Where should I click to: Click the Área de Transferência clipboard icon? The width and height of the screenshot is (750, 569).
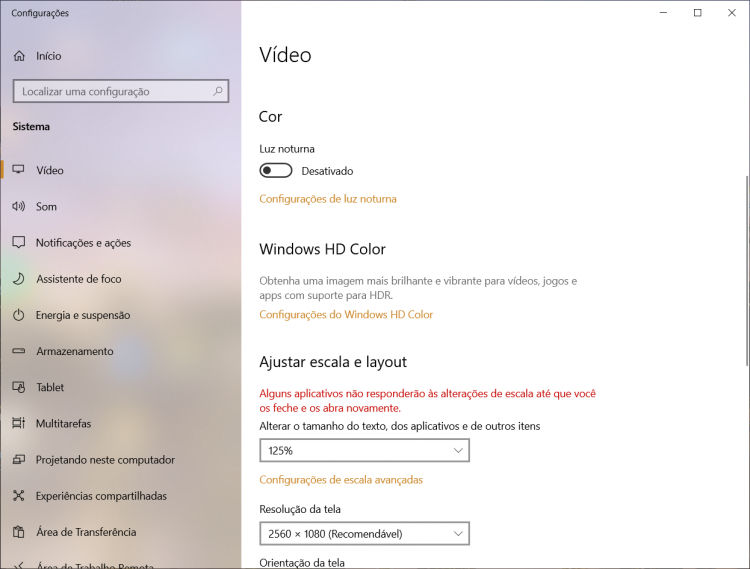click(x=19, y=532)
